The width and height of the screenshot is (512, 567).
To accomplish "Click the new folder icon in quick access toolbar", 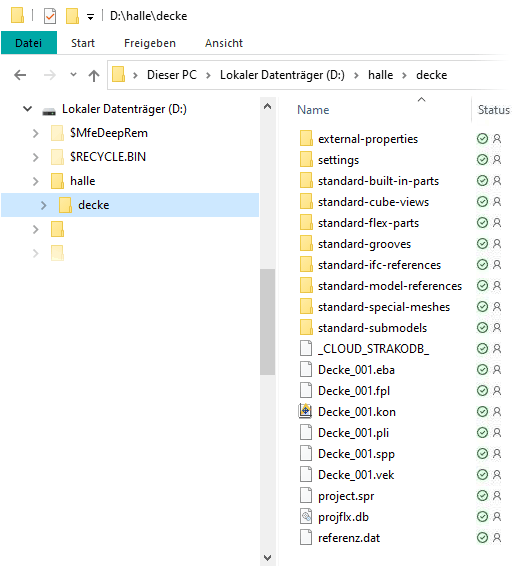I will coord(72,16).
